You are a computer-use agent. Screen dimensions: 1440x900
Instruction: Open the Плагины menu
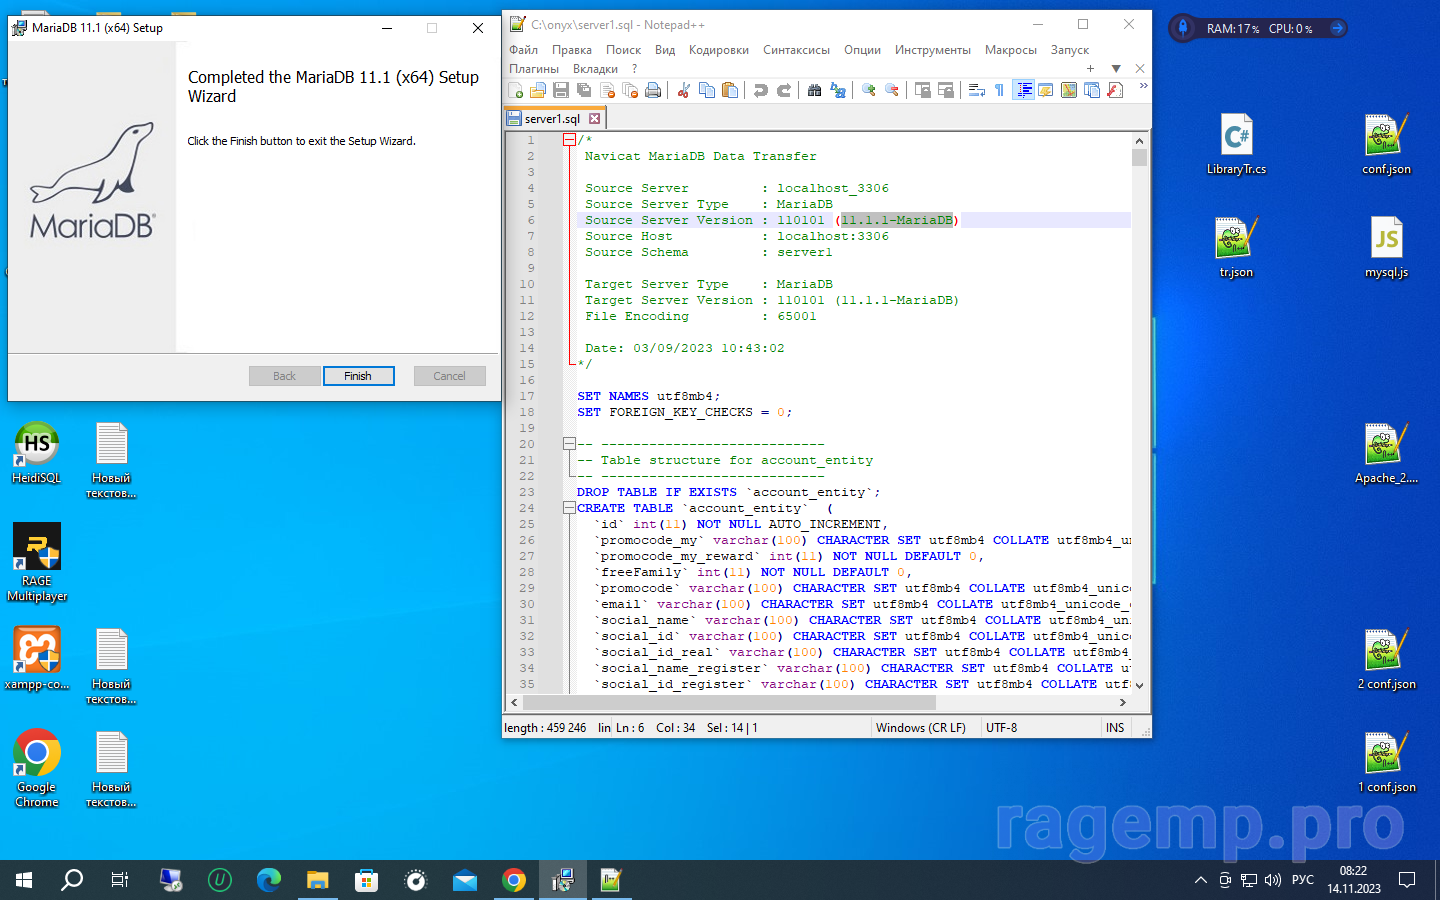click(x=533, y=69)
